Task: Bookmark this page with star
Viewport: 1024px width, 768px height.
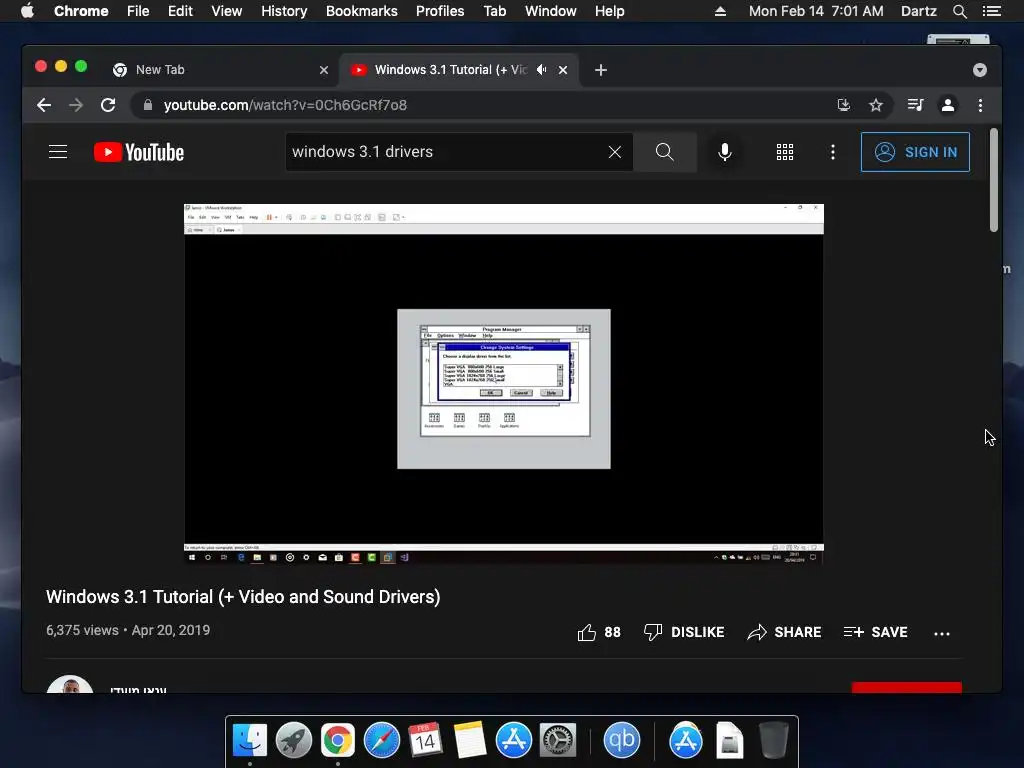Action: [876, 105]
